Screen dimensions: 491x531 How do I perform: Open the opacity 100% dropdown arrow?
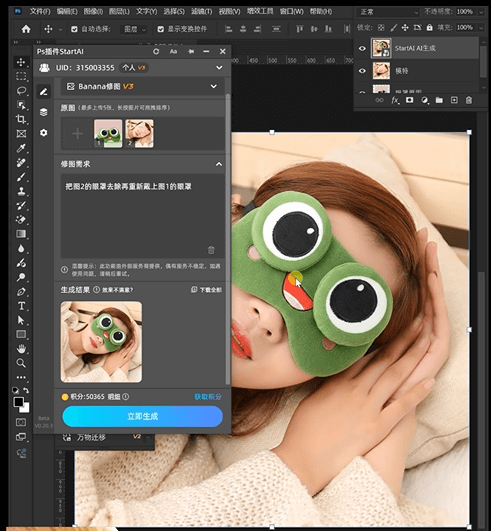click(x=481, y=12)
